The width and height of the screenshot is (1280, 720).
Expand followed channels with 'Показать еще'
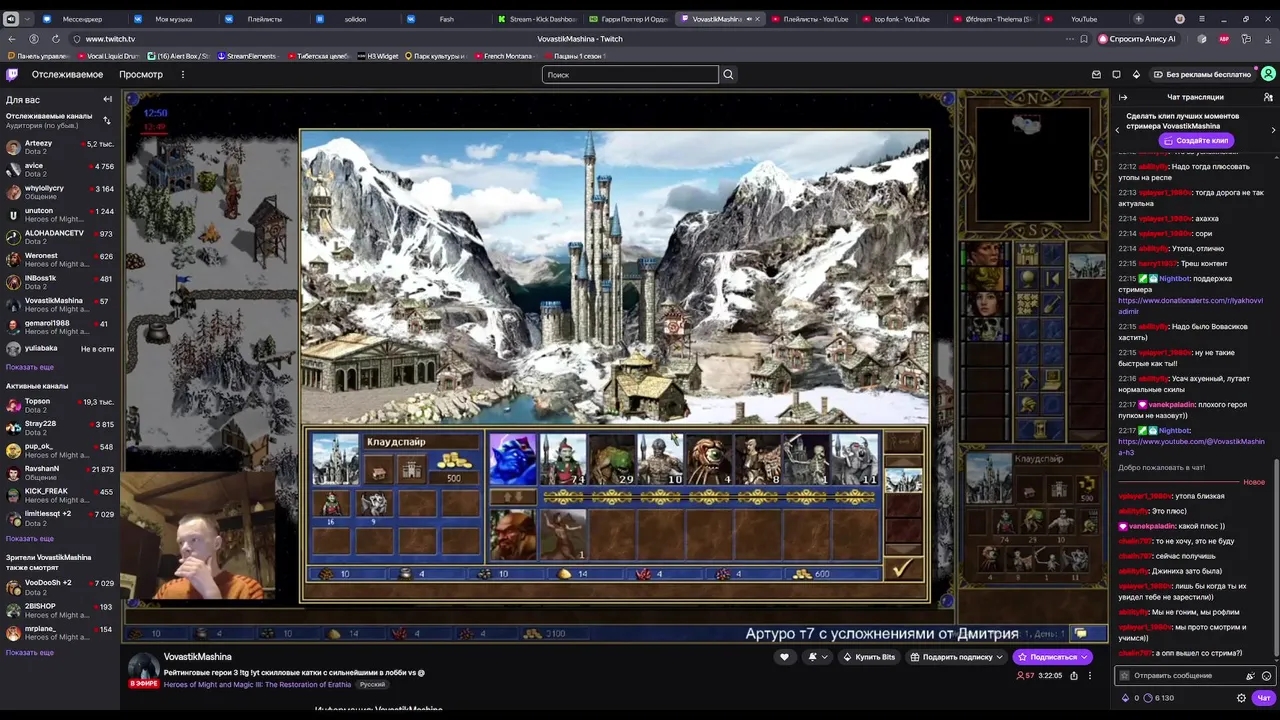pos(30,367)
